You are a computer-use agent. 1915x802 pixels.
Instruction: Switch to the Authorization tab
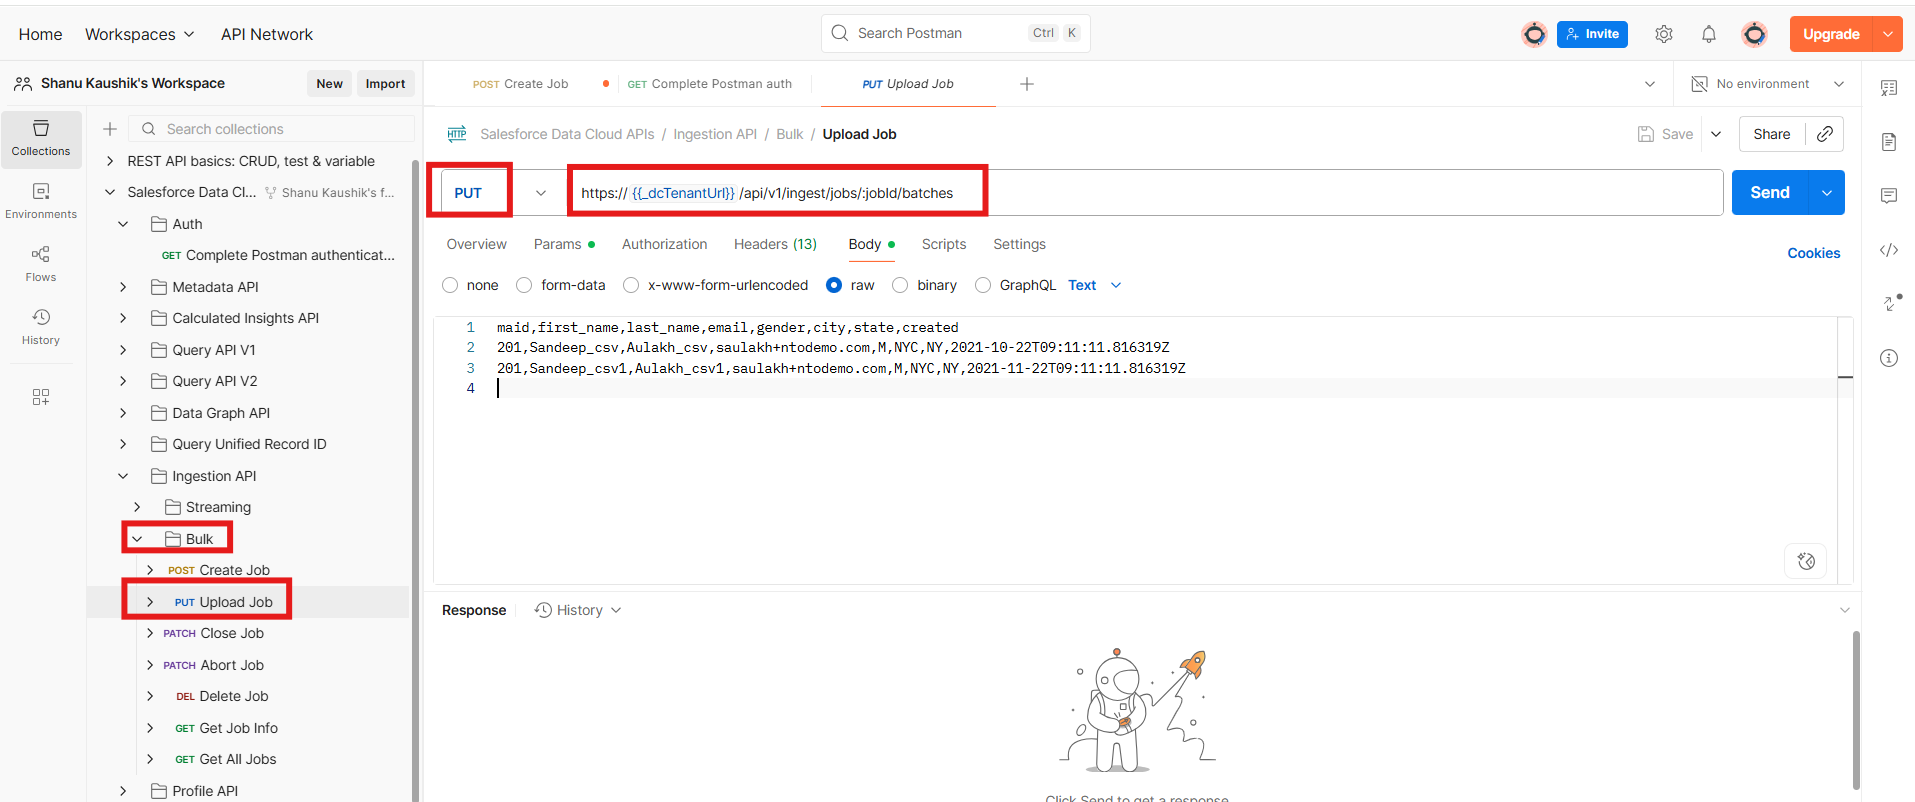664,244
